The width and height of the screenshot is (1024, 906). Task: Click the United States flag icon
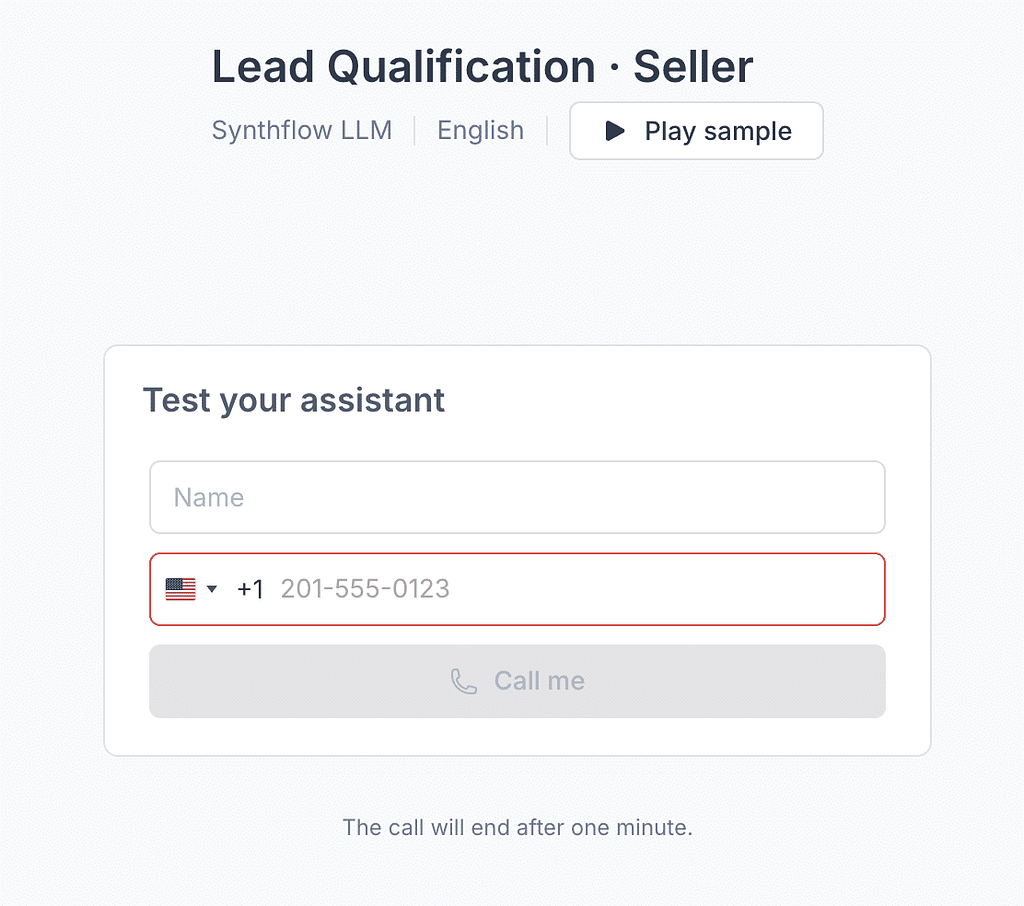click(x=180, y=589)
